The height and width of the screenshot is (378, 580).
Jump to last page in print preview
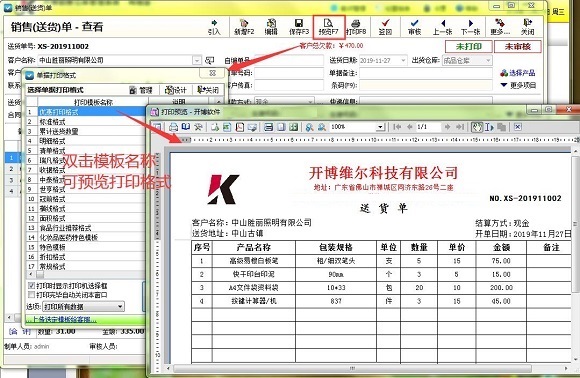pyautogui.click(x=460, y=127)
